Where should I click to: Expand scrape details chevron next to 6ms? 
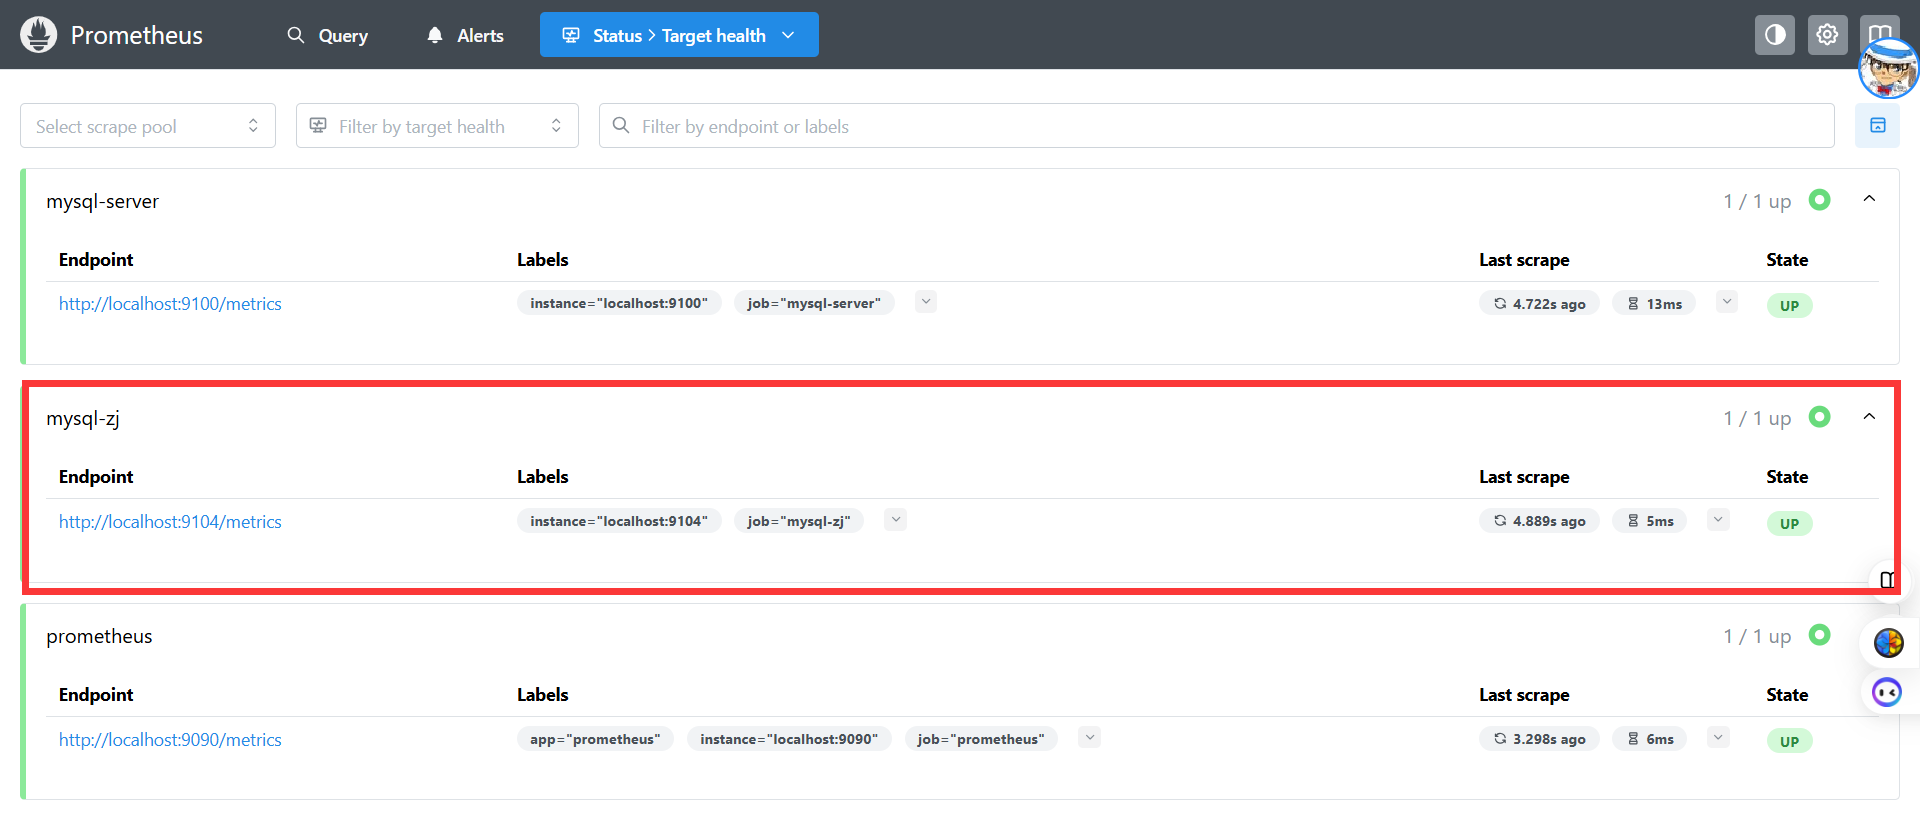tap(1718, 737)
